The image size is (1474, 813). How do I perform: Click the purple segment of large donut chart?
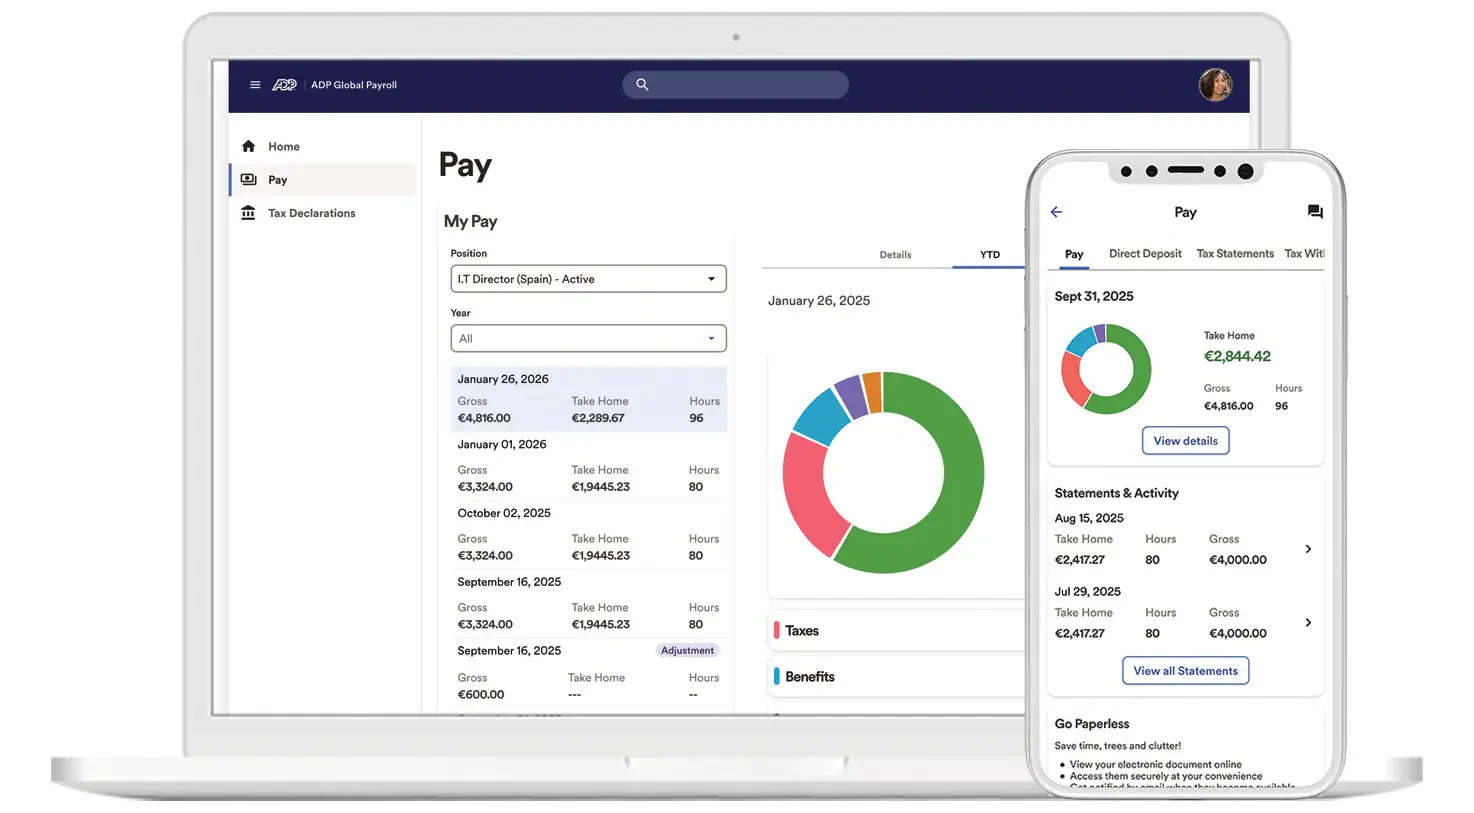pyautogui.click(x=850, y=395)
